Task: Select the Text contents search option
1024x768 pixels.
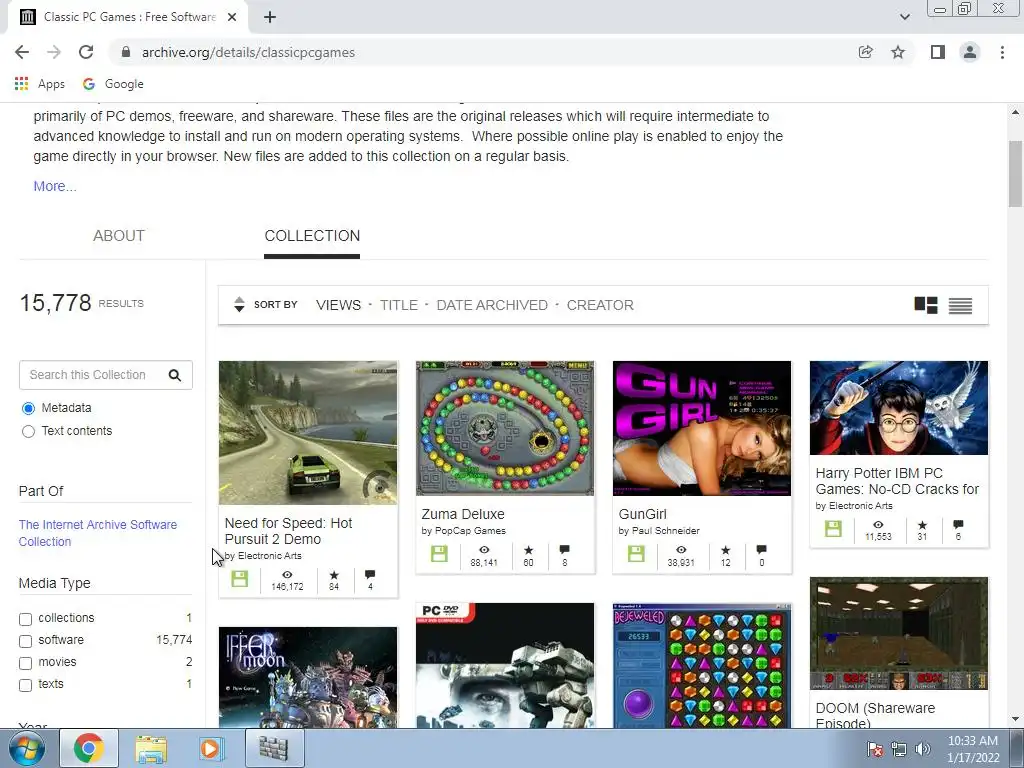Action: coord(28,431)
